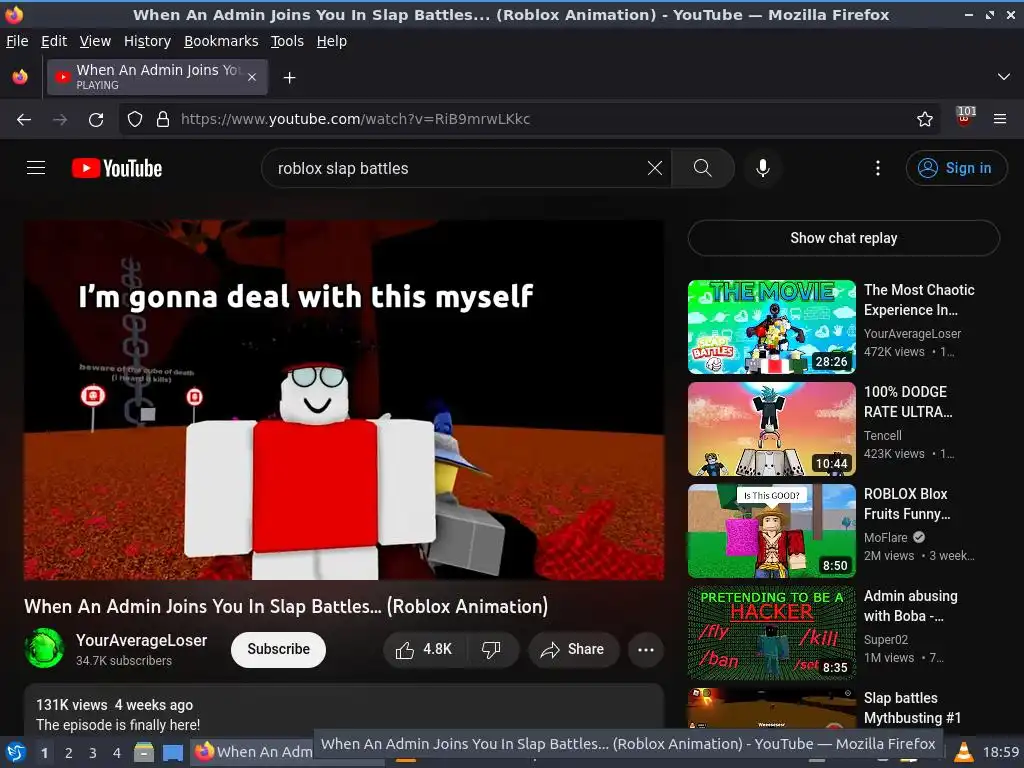
Task: Open the Firefox View pinned icon
Action: coord(20,77)
